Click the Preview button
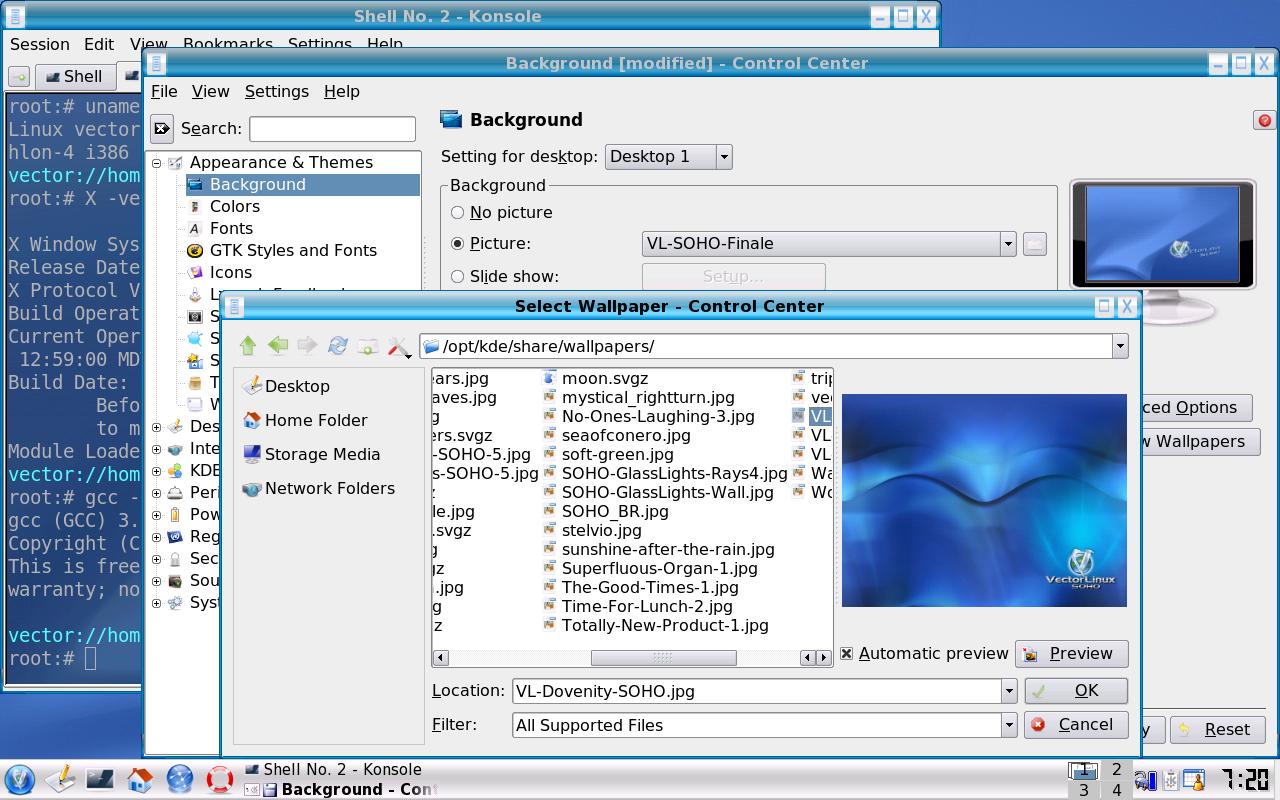Image resolution: width=1280 pixels, height=800 pixels. [x=1071, y=653]
